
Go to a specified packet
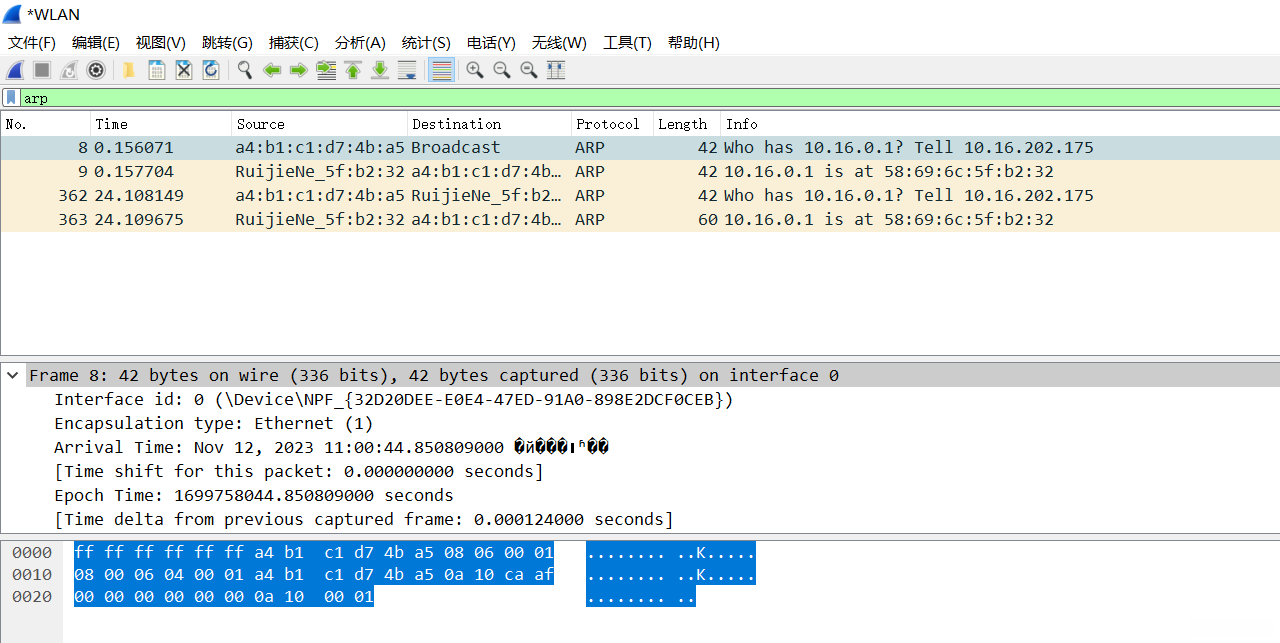(326, 70)
